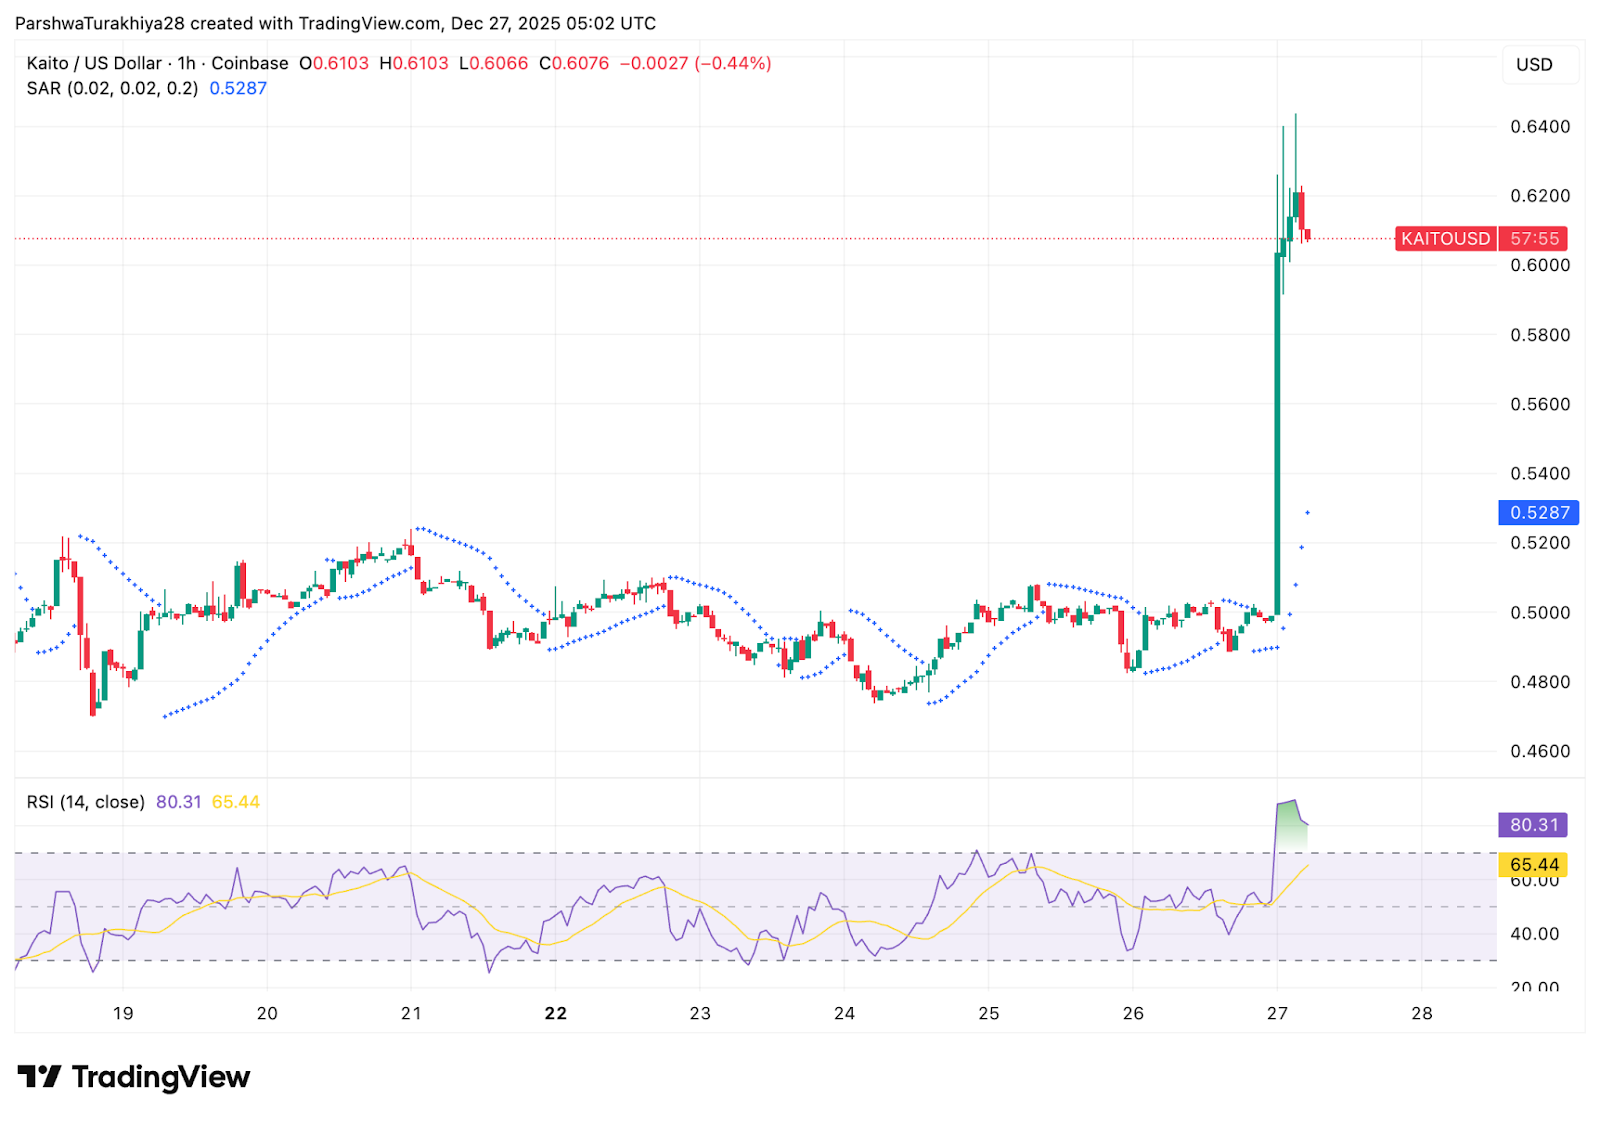1600x1121 pixels.
Task: Click the blue SAR value 0.5287 in the legend
Action: [238, 88]
